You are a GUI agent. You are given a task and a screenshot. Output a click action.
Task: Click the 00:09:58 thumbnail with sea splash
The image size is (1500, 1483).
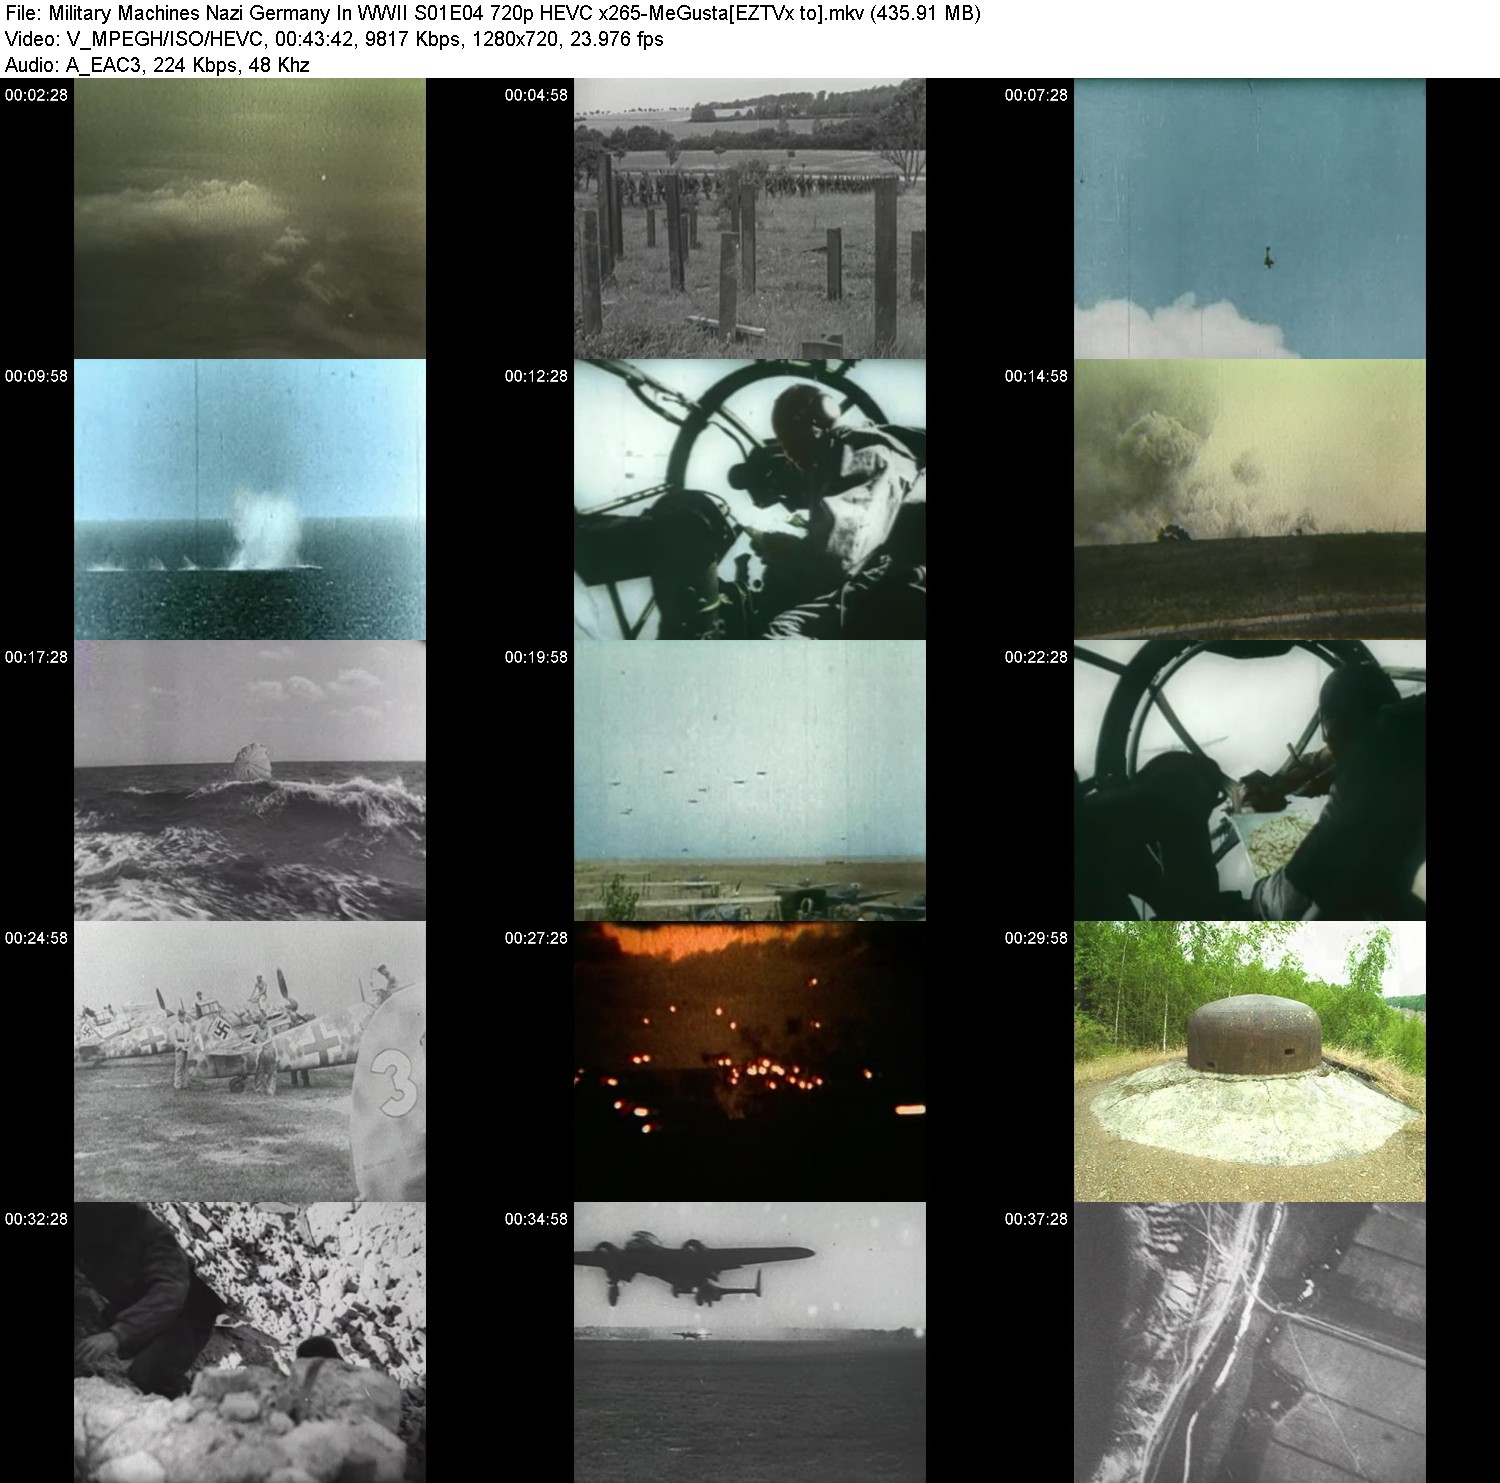(250, 499)
